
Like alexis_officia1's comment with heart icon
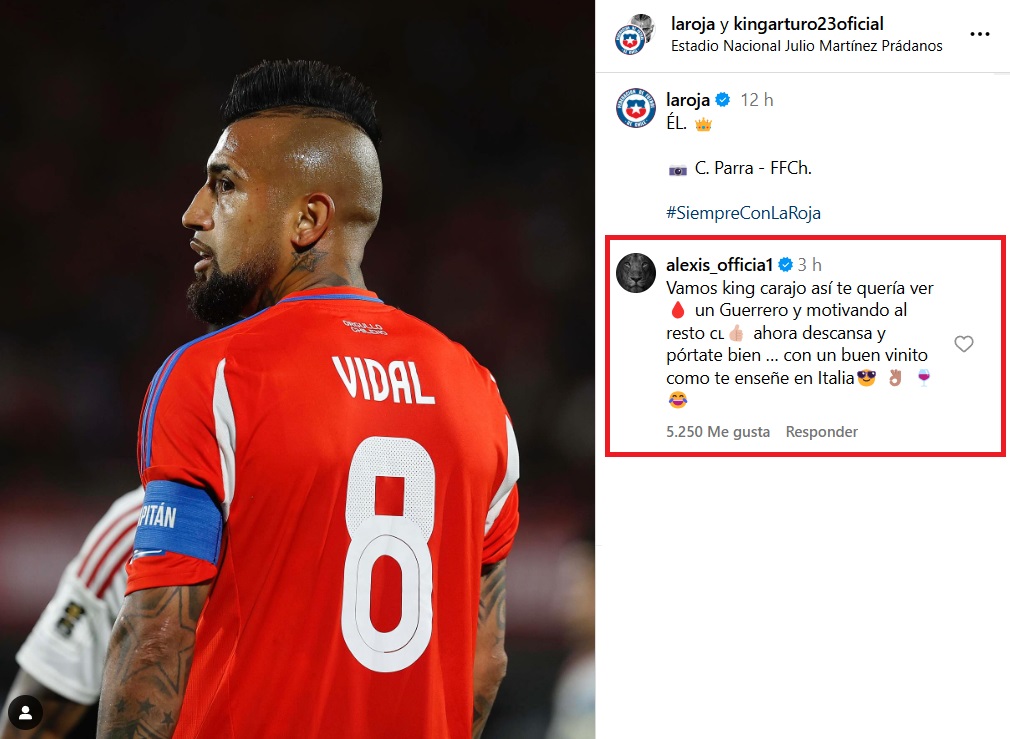coord(964,344)
